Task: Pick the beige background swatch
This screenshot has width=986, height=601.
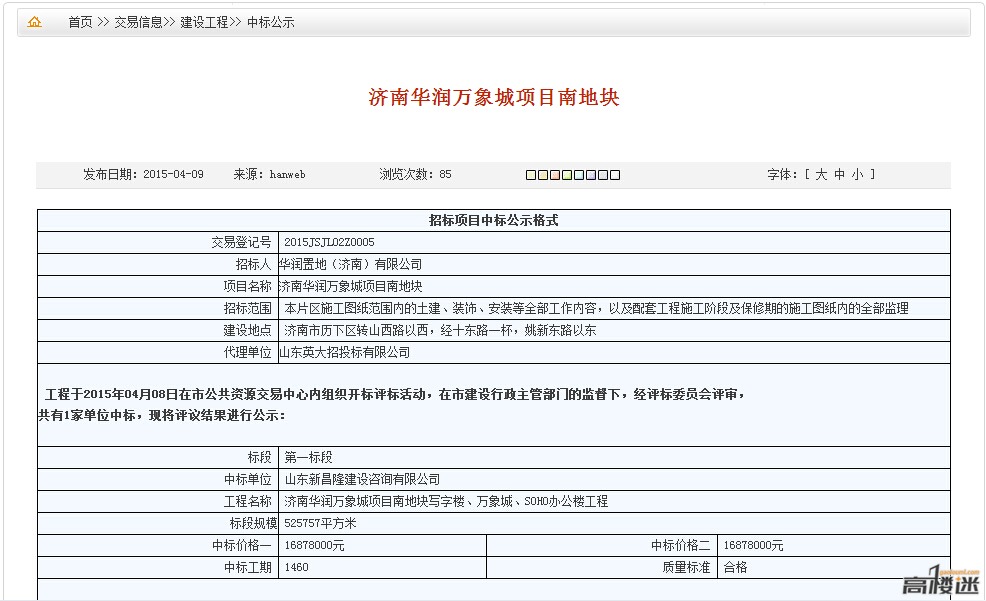Action: [543, 175]
